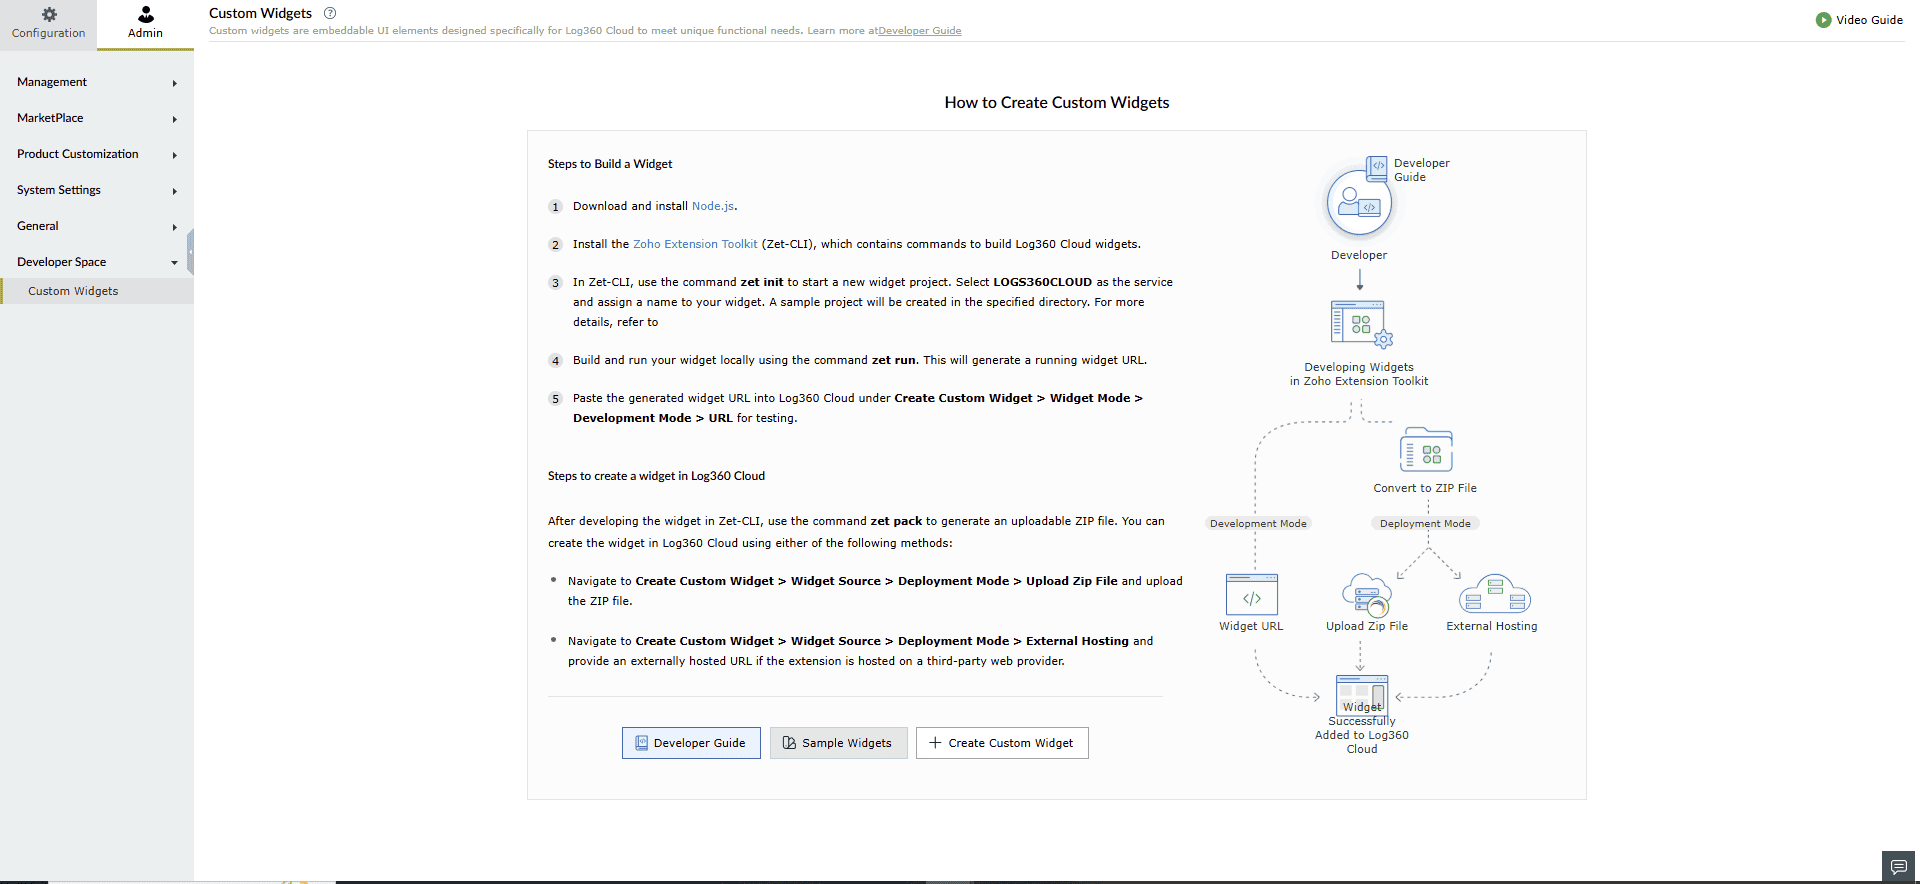Expand the Management menu arrow
This screenshot has height=884, width=1920.
tap(174, 83)
